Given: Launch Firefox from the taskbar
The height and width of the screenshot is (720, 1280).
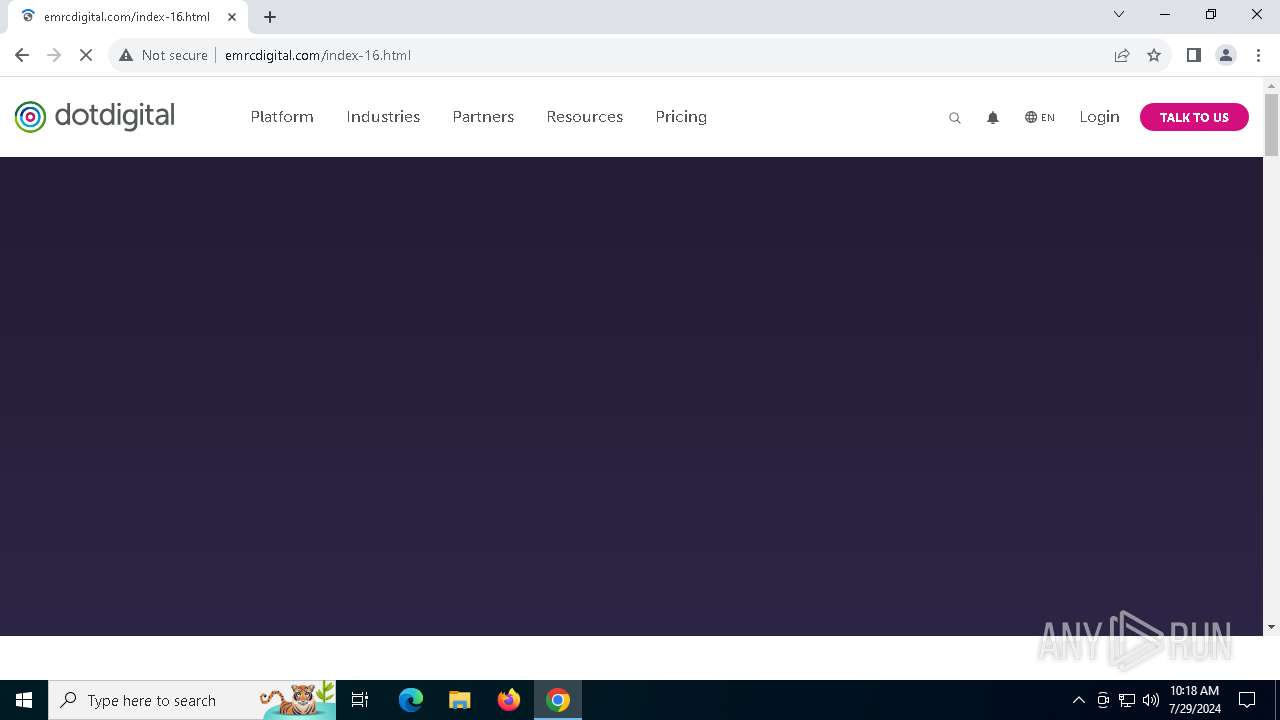Looking at the screenshot, I should click(509, 700).
